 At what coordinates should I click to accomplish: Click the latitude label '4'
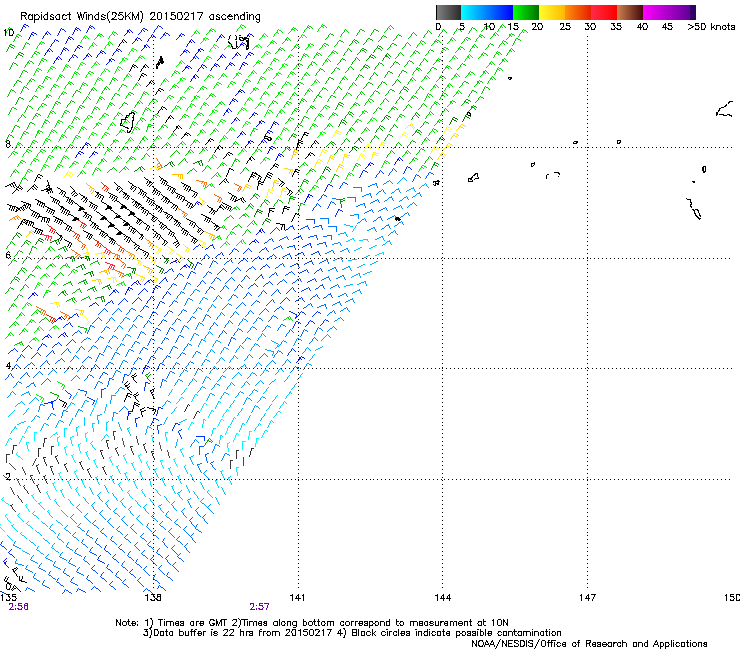(x=8, y=366)
